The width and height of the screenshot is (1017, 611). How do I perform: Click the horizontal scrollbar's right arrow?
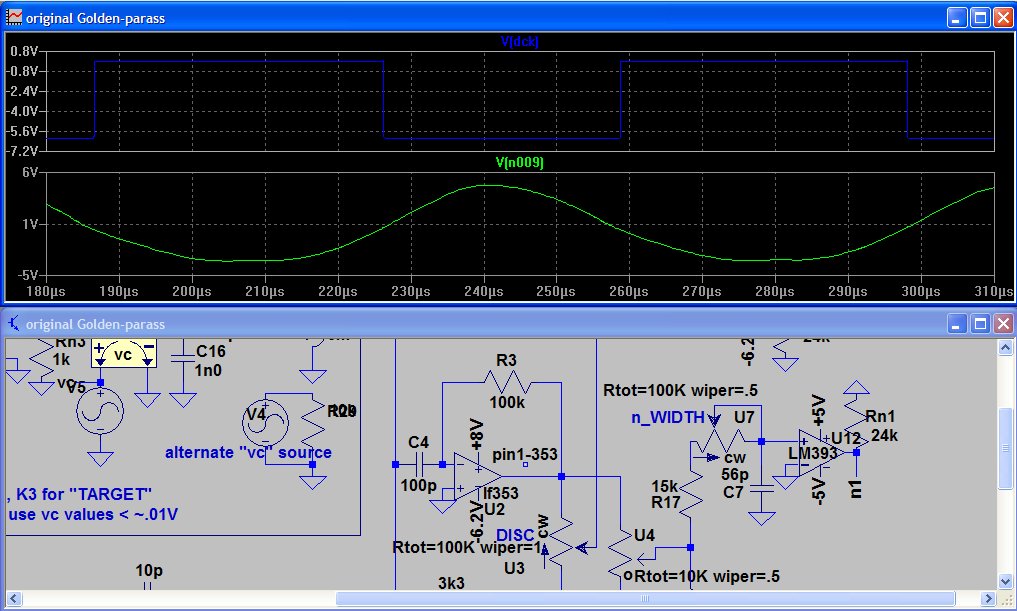[989, 599]
